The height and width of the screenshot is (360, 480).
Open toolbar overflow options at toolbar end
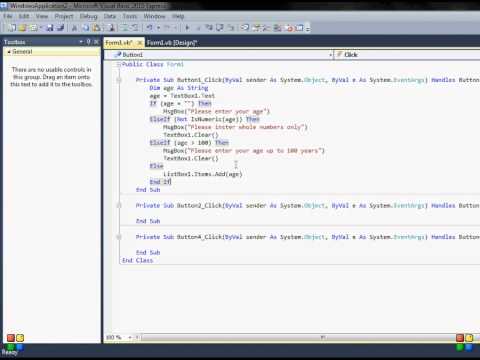pyautogui.click(x=308, y=29)
